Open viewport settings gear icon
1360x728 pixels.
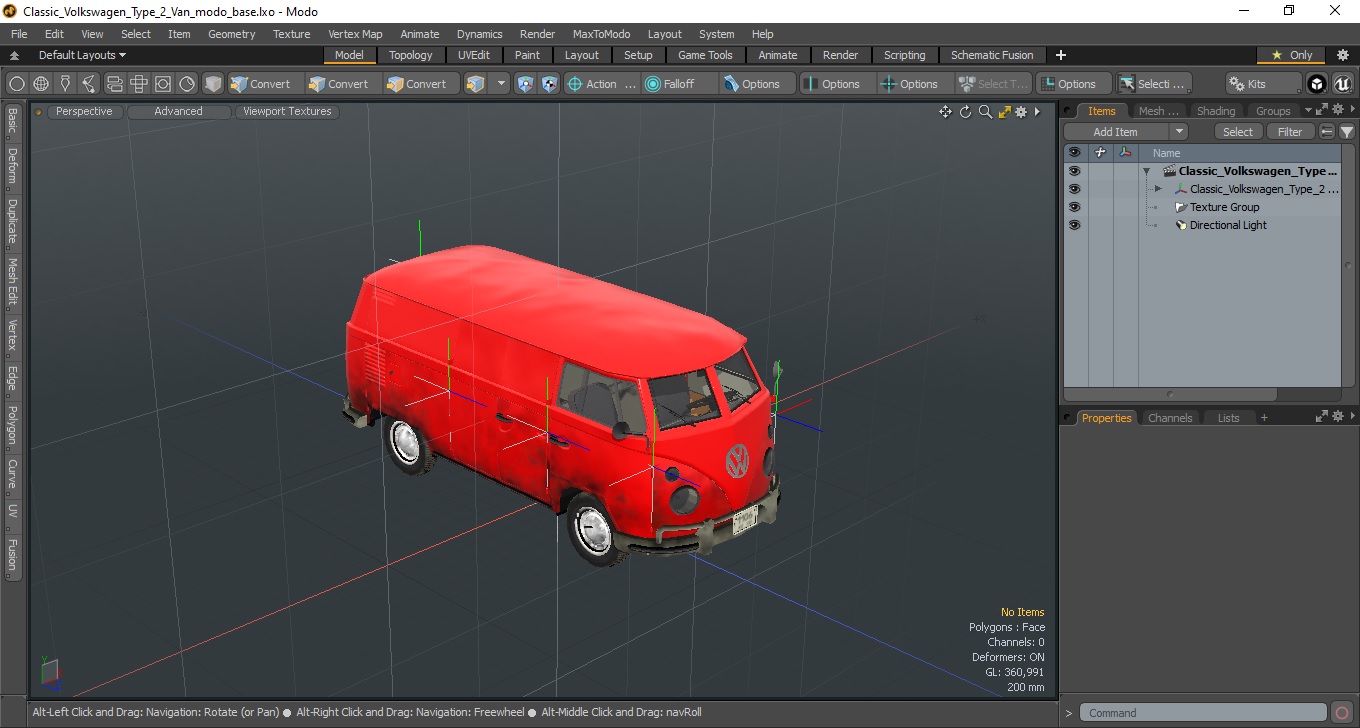coord(1021,112)
